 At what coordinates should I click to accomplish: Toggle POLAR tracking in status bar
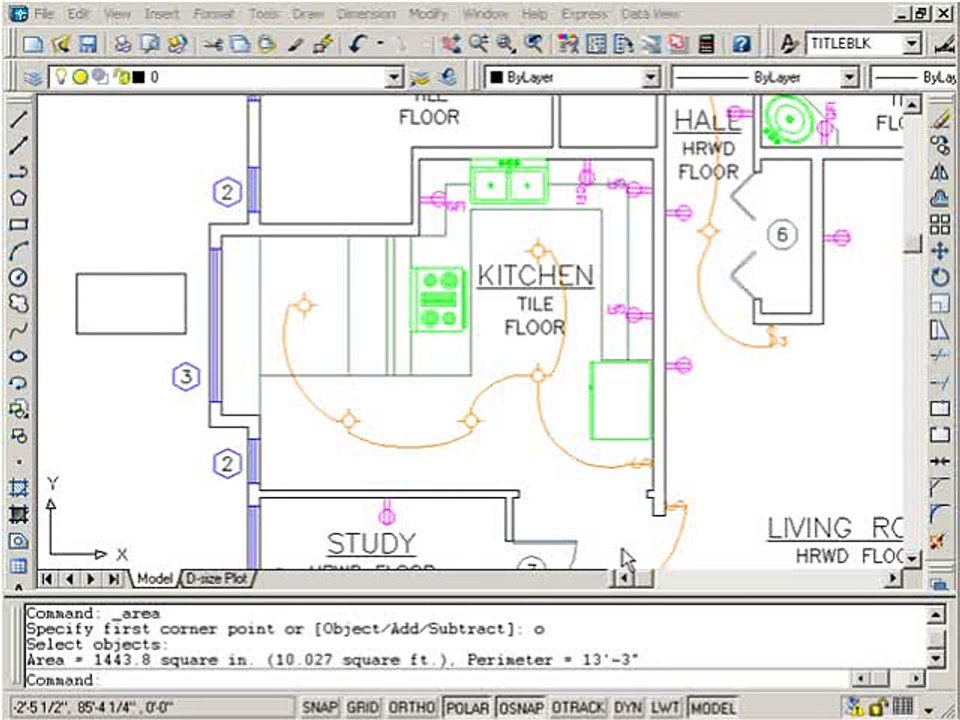tap(467, 708)
